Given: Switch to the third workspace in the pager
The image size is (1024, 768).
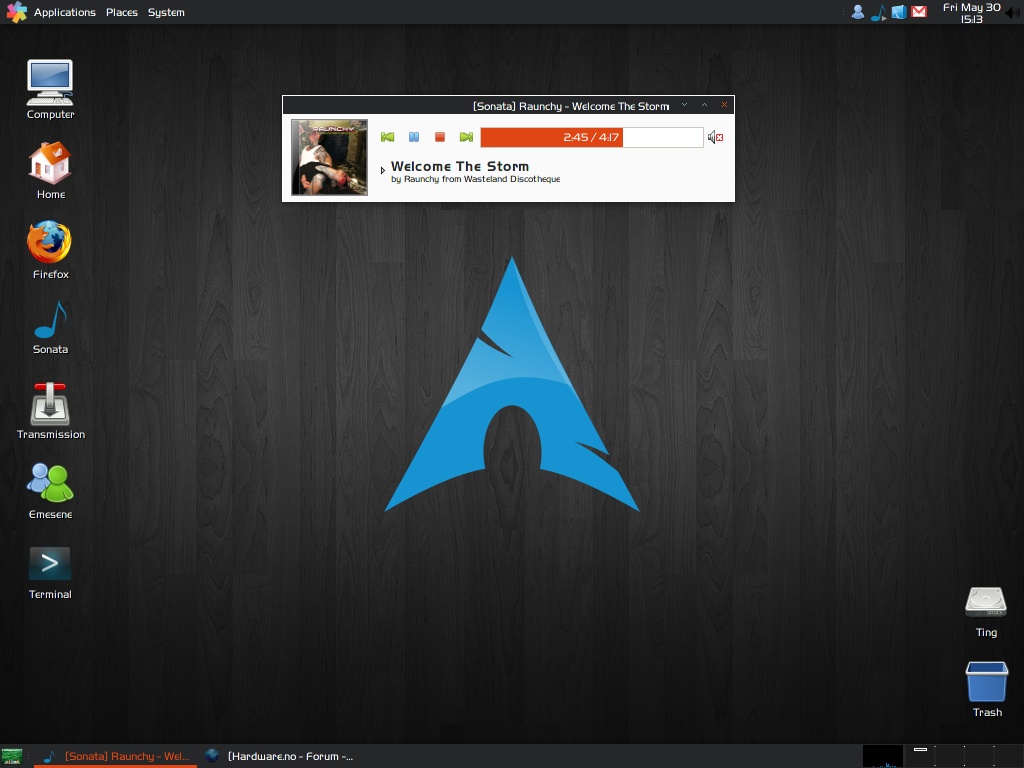Looking at the screenshot, I should 980,756.
